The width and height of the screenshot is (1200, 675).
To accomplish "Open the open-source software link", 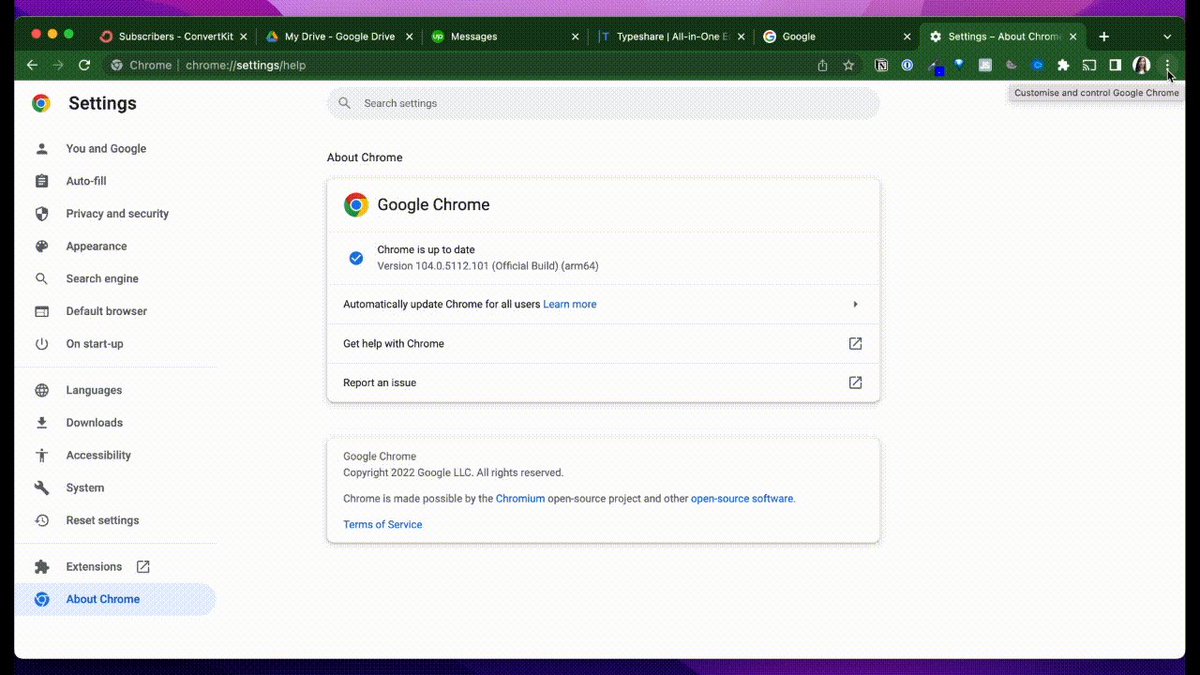I will [742, 498].
